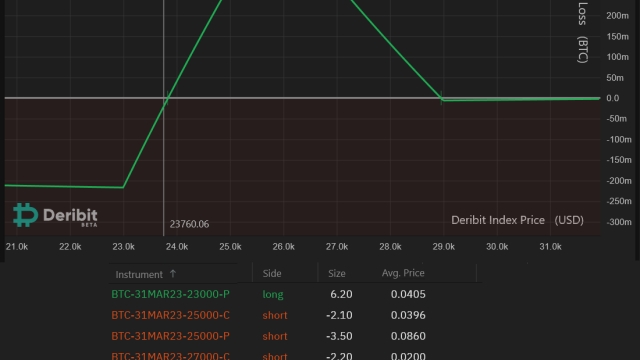Click the 31.0k x-axis label
The image size is (640, 360).
(550, 247)
